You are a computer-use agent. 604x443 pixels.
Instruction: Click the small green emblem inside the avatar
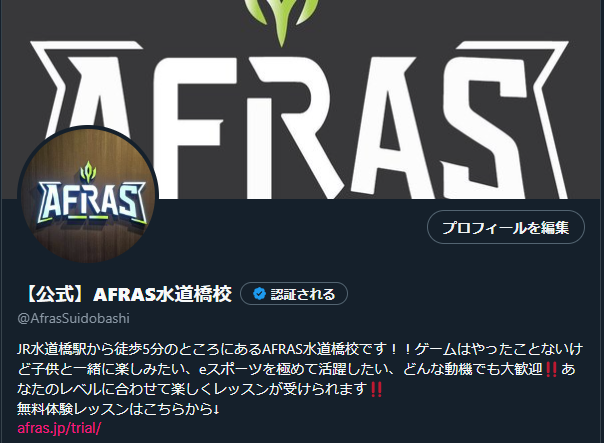click(88, 171)
